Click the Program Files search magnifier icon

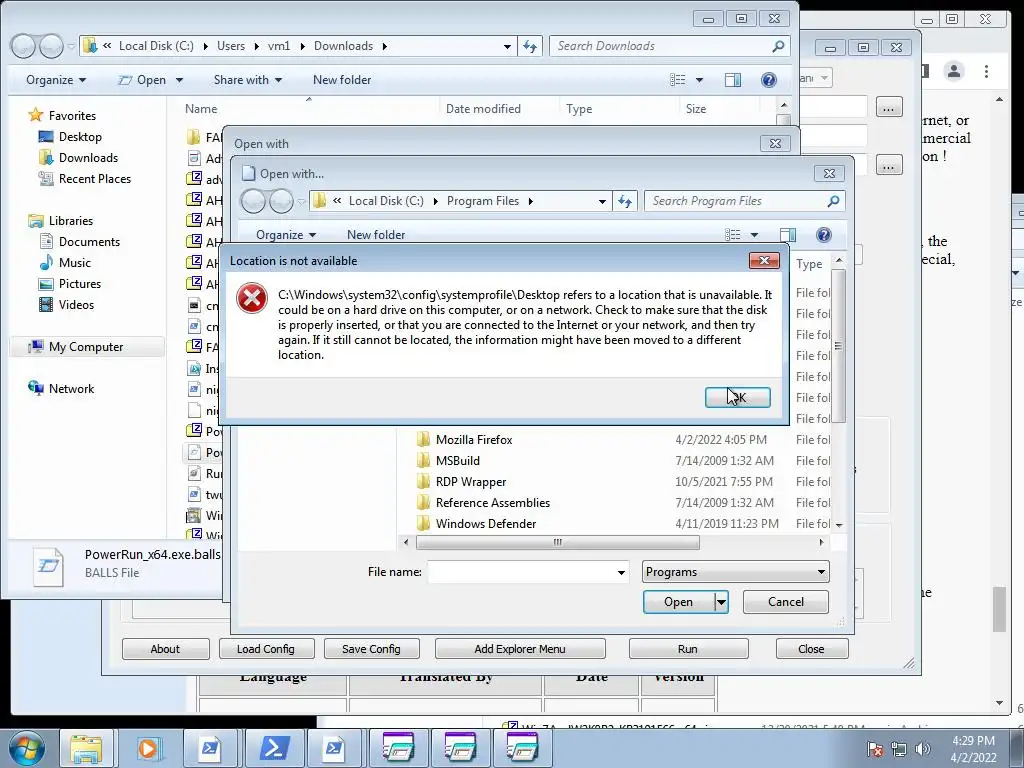point(833,201)
